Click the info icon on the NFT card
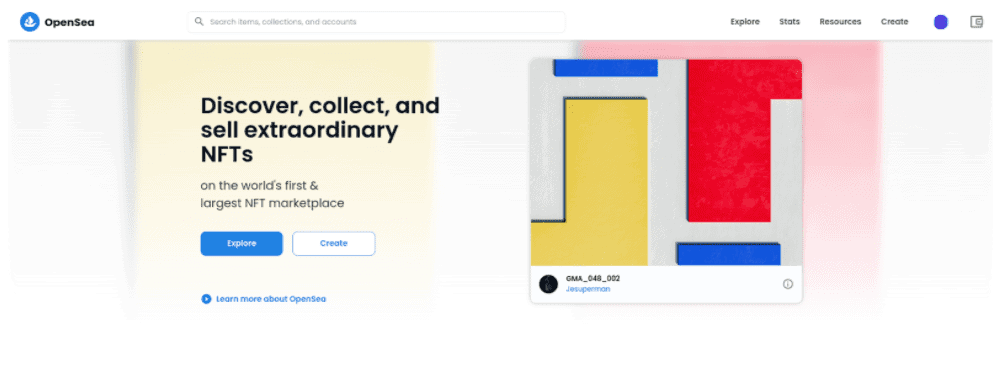 click(788, 284)
